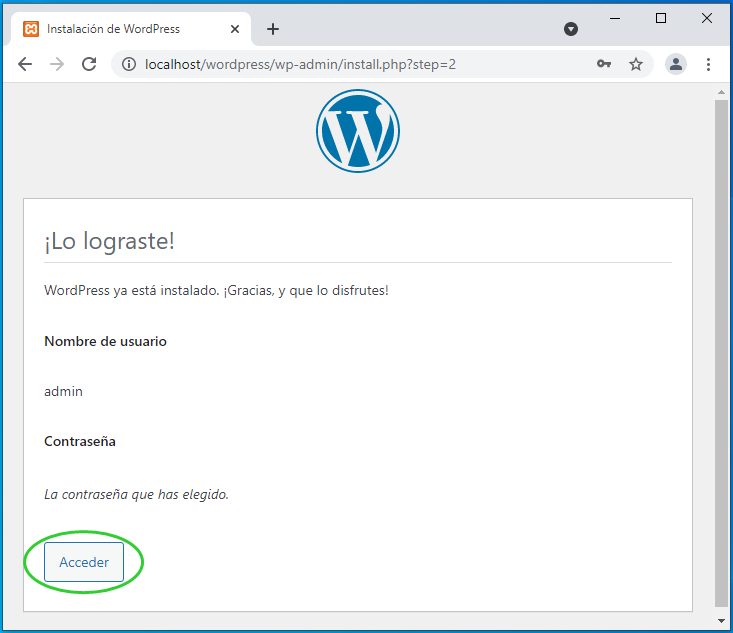Image resolution: width=733 pixels, height=633 pixels.
Task: Click the Contraseña label
Action: (x=79, y=441)
